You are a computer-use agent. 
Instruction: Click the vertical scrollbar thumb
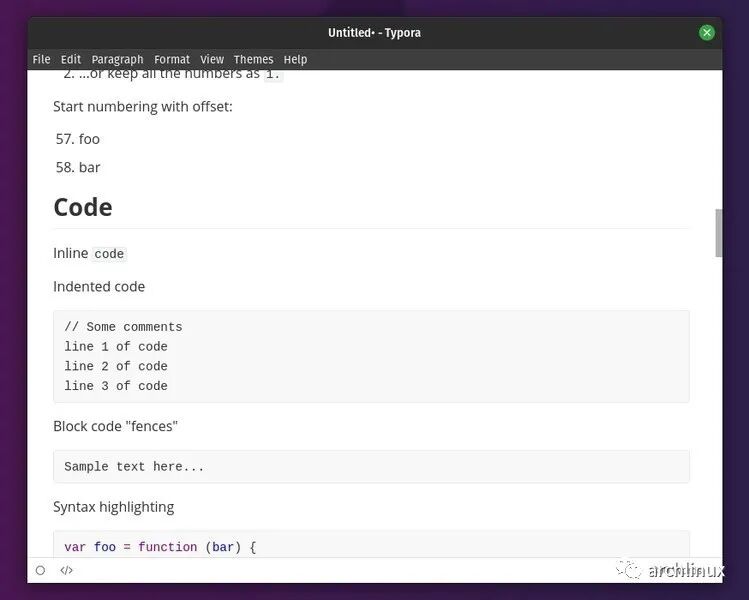coord(718,233)
